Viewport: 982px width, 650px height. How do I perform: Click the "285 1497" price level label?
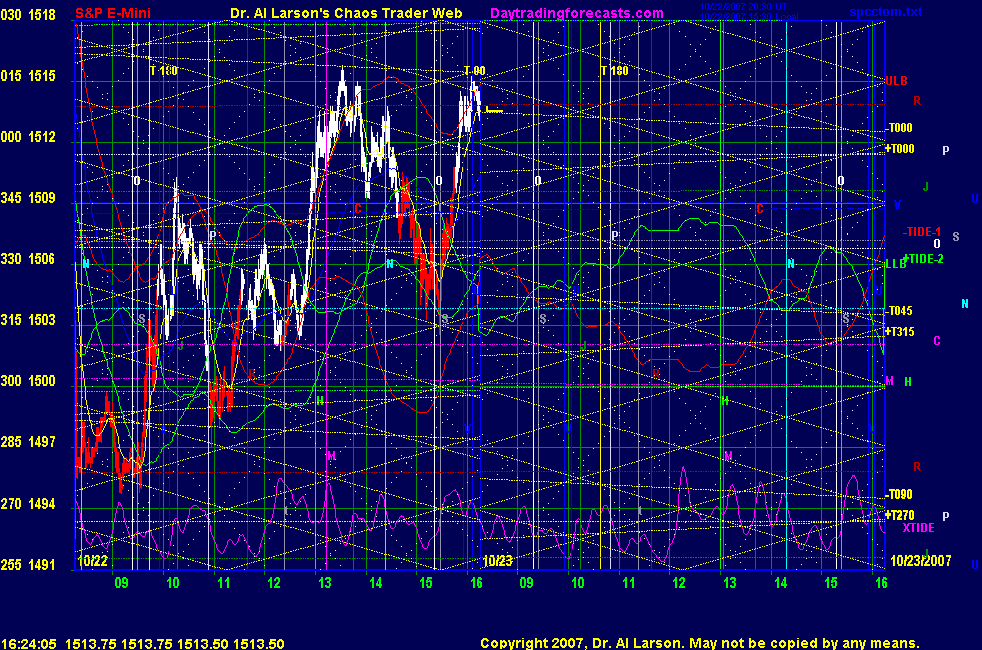[28, 441]
